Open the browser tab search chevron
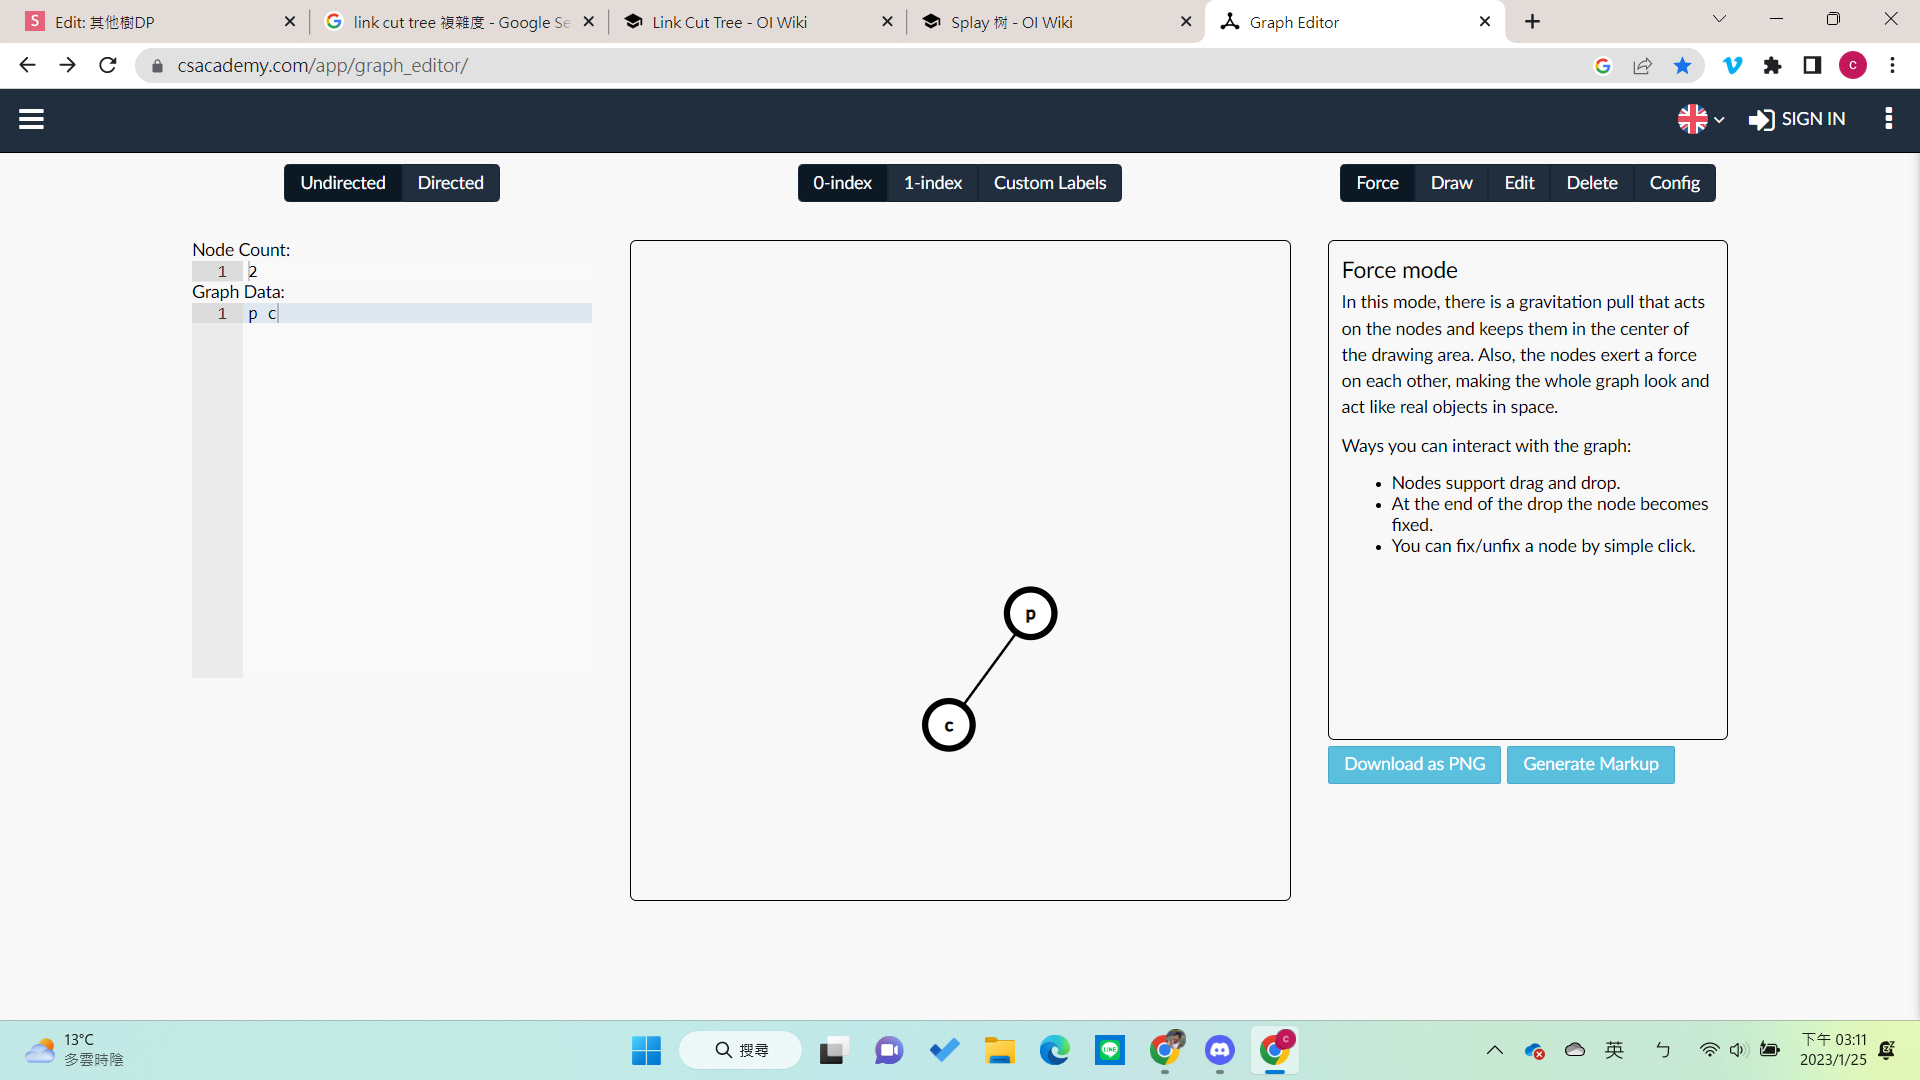Image resolution: width=1920 pixels, height=1080 pixels. click(x=1719, y=19)
